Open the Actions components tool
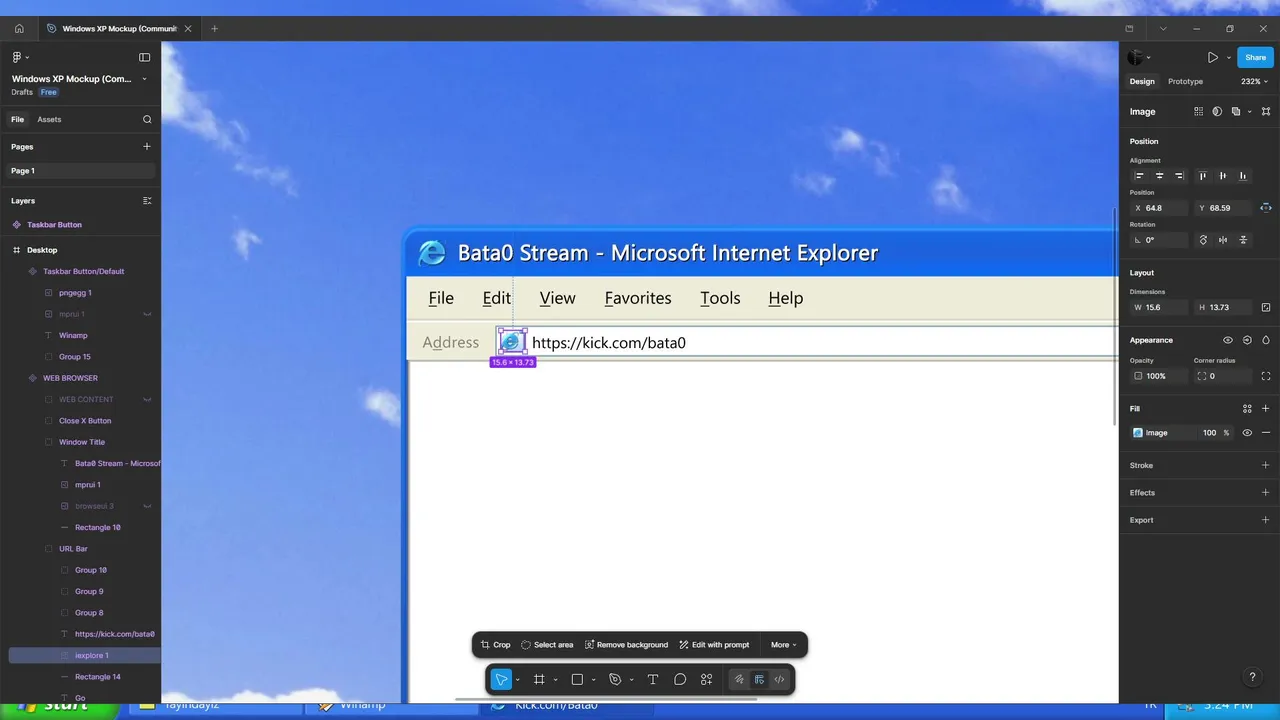Viewport: 1280px width, 720px height. (x=707, y=680)
